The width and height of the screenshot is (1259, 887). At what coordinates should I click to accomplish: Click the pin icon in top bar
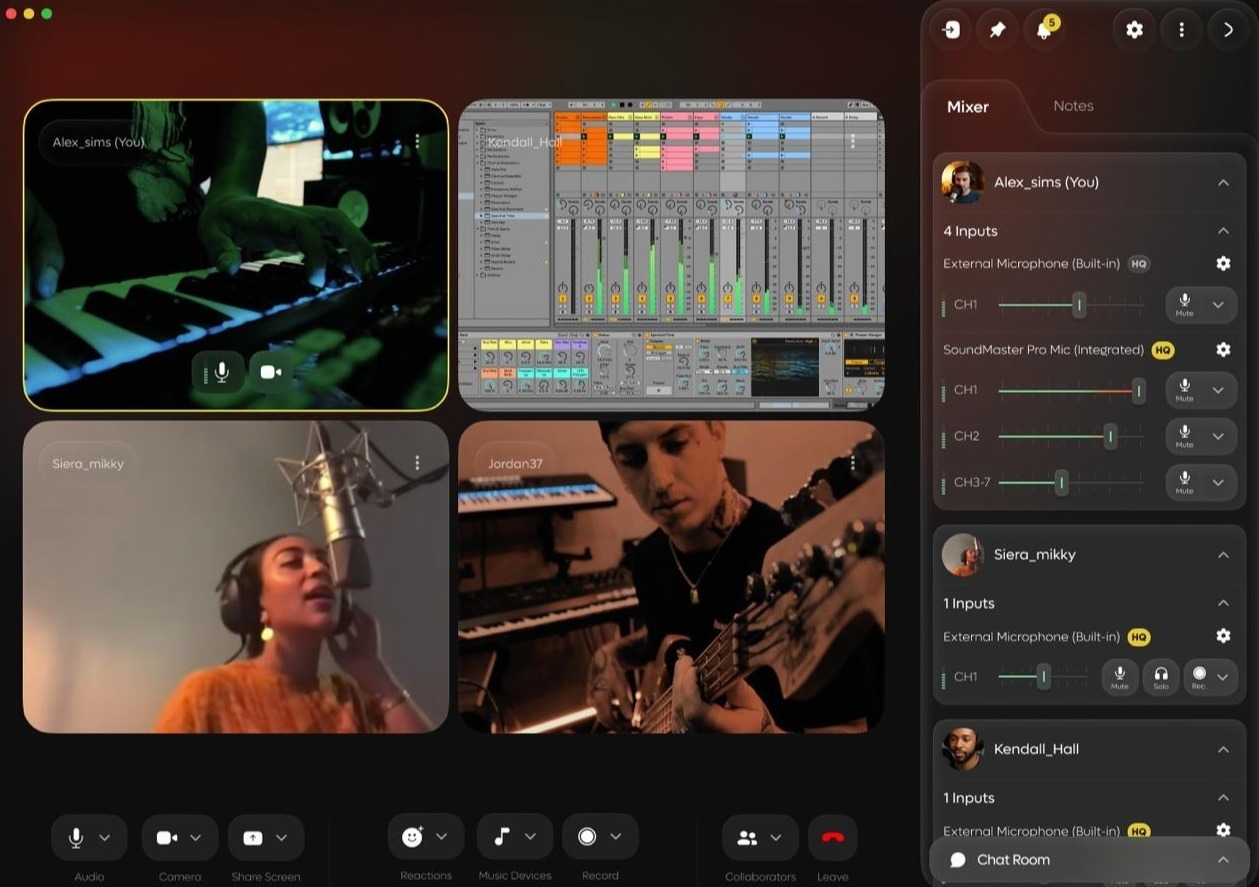point(997,30)
